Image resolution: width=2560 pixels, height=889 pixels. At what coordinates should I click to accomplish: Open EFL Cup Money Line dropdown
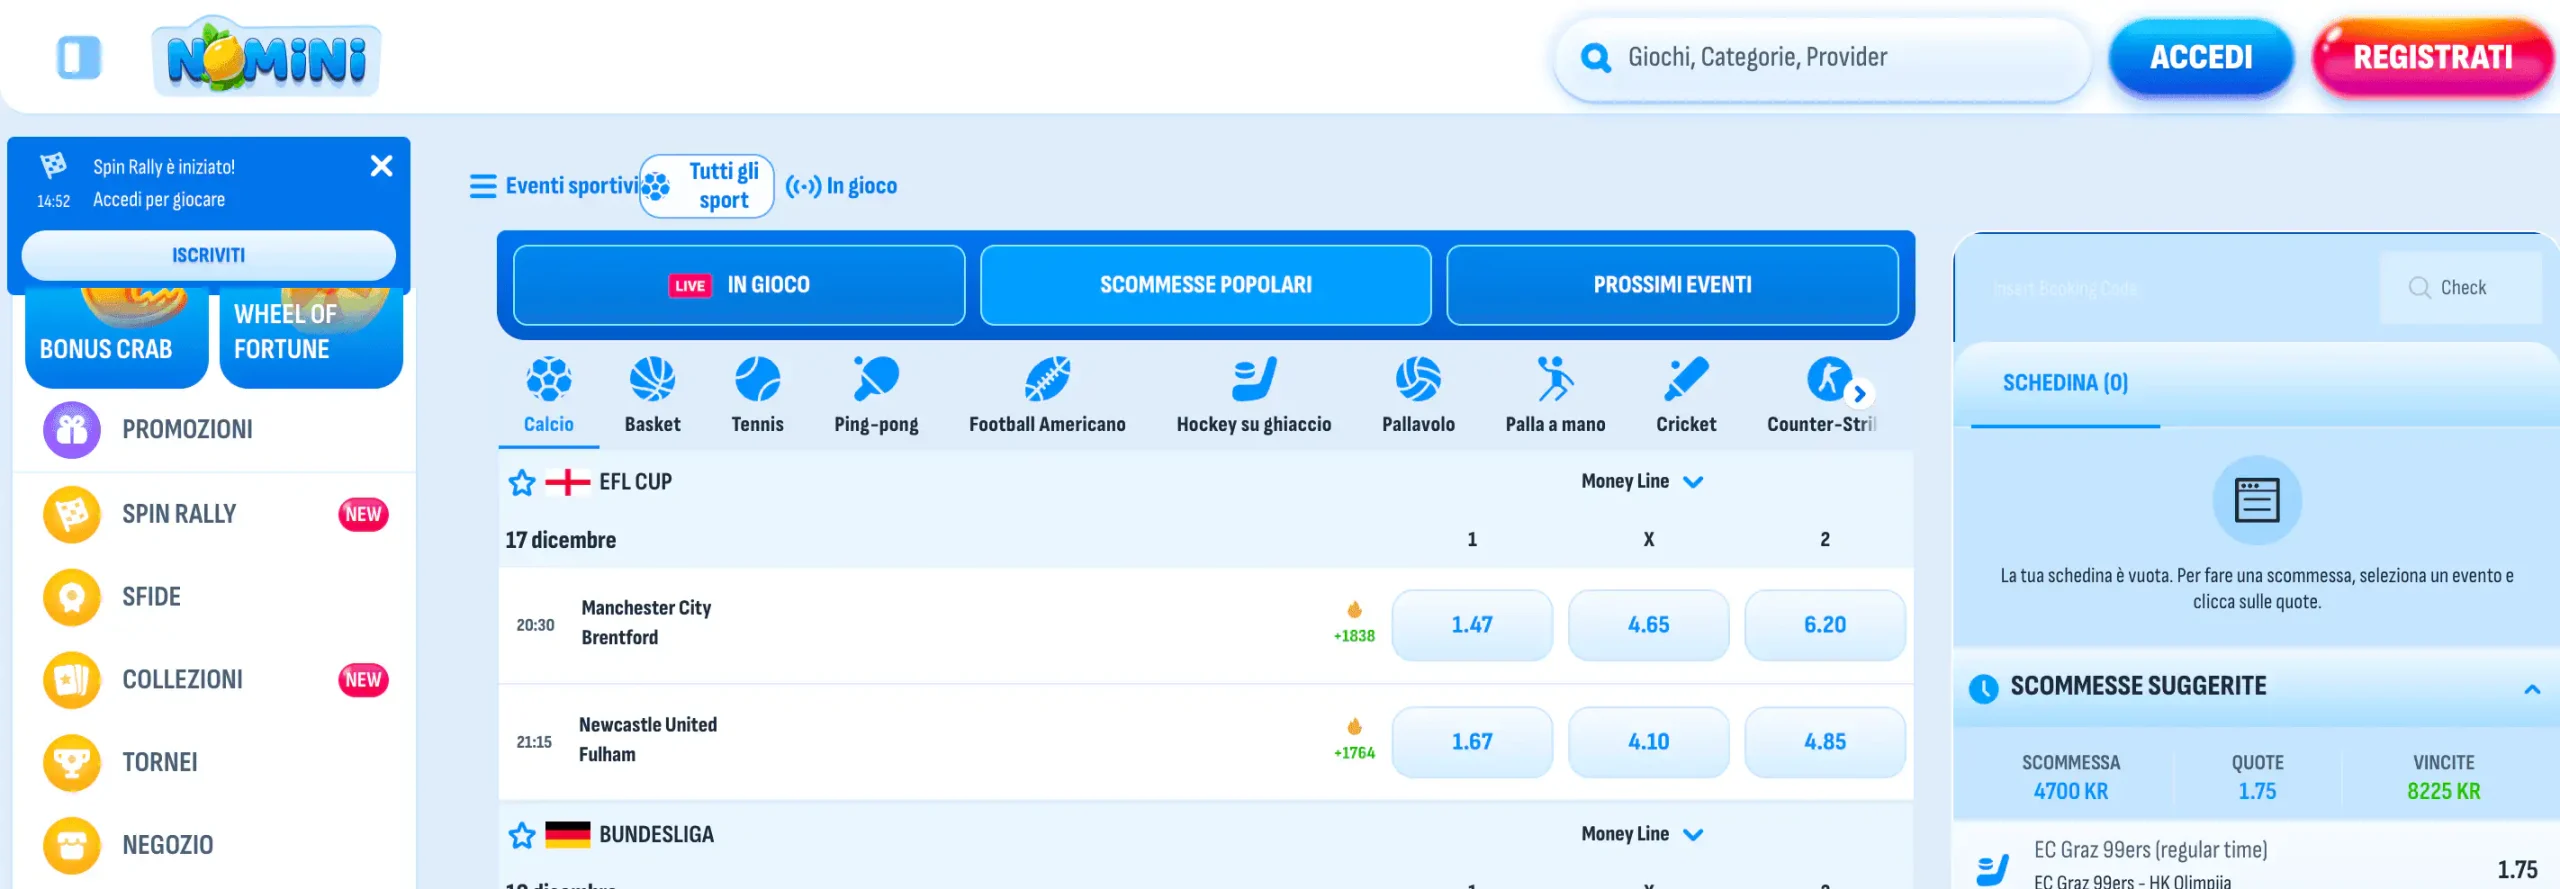1642,482
